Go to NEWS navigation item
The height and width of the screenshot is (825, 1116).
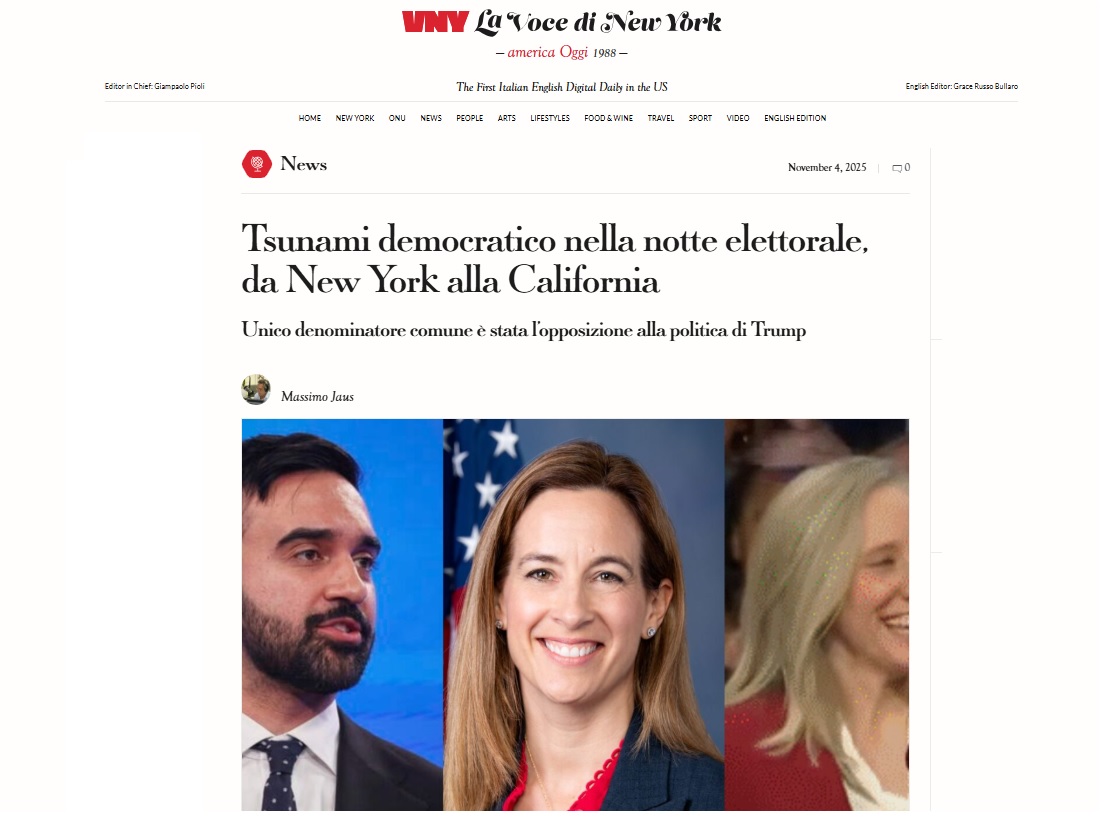pos(431,118)
